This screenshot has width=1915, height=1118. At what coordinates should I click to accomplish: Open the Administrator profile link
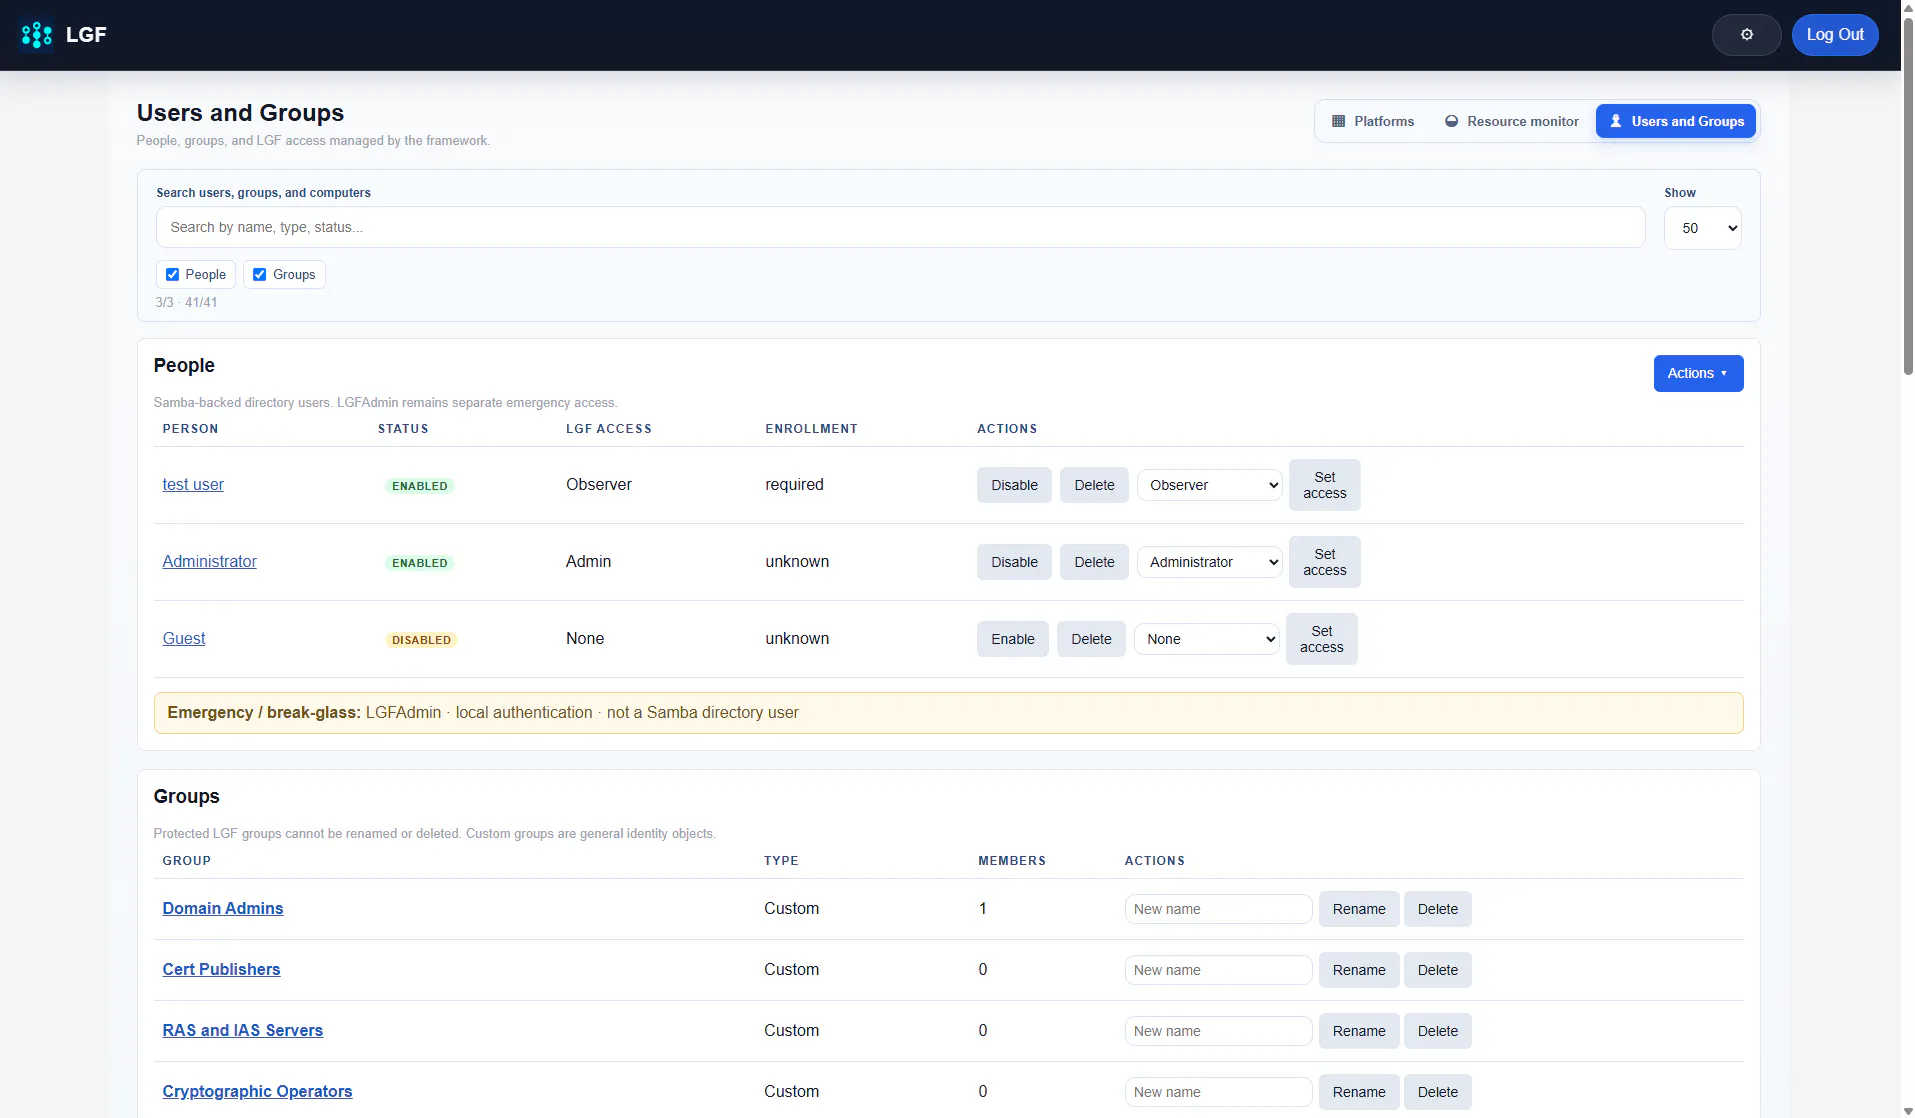click(x=209, y=562)
